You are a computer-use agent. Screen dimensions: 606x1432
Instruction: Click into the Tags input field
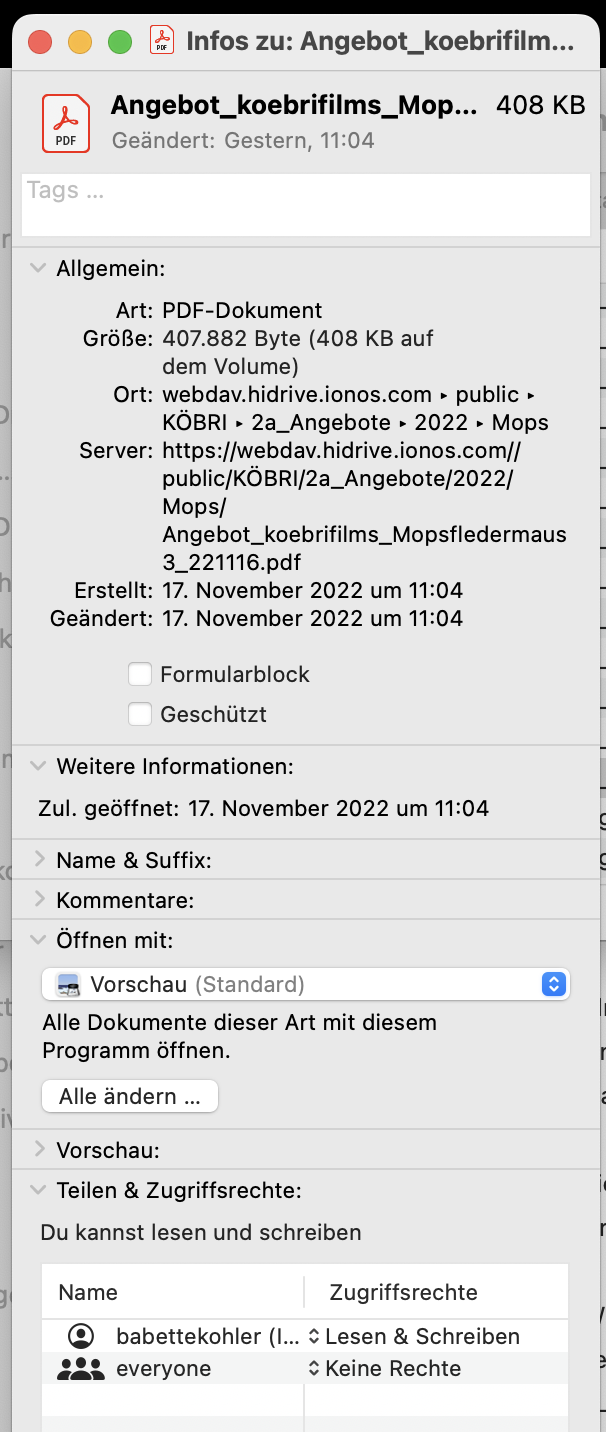(306, 204)
